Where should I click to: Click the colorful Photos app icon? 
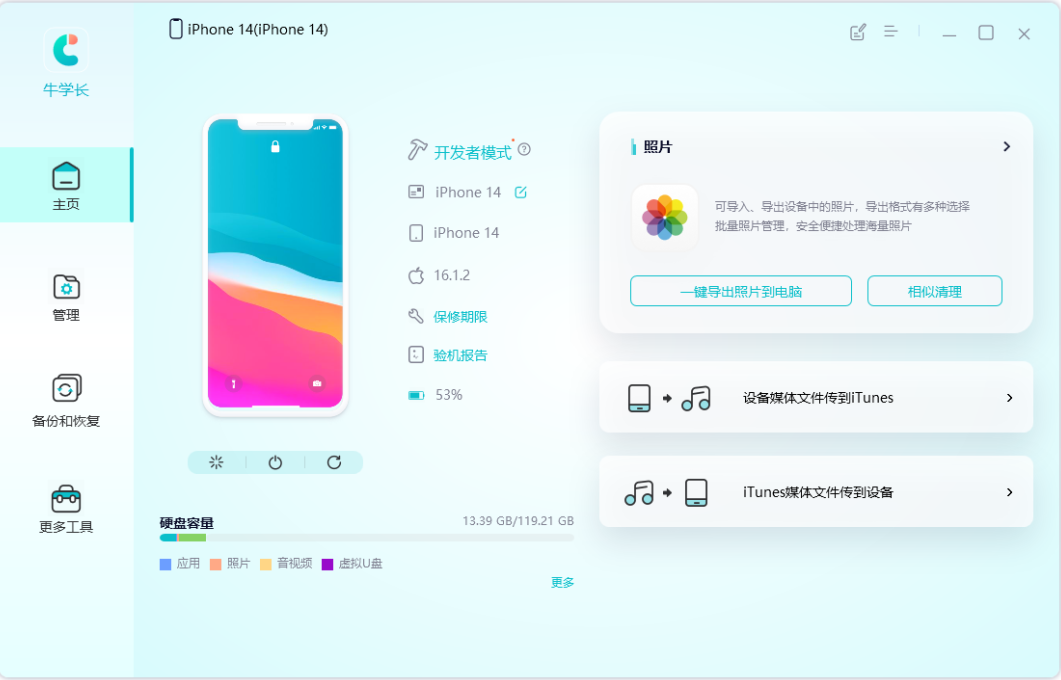click(x=664, y=218)
